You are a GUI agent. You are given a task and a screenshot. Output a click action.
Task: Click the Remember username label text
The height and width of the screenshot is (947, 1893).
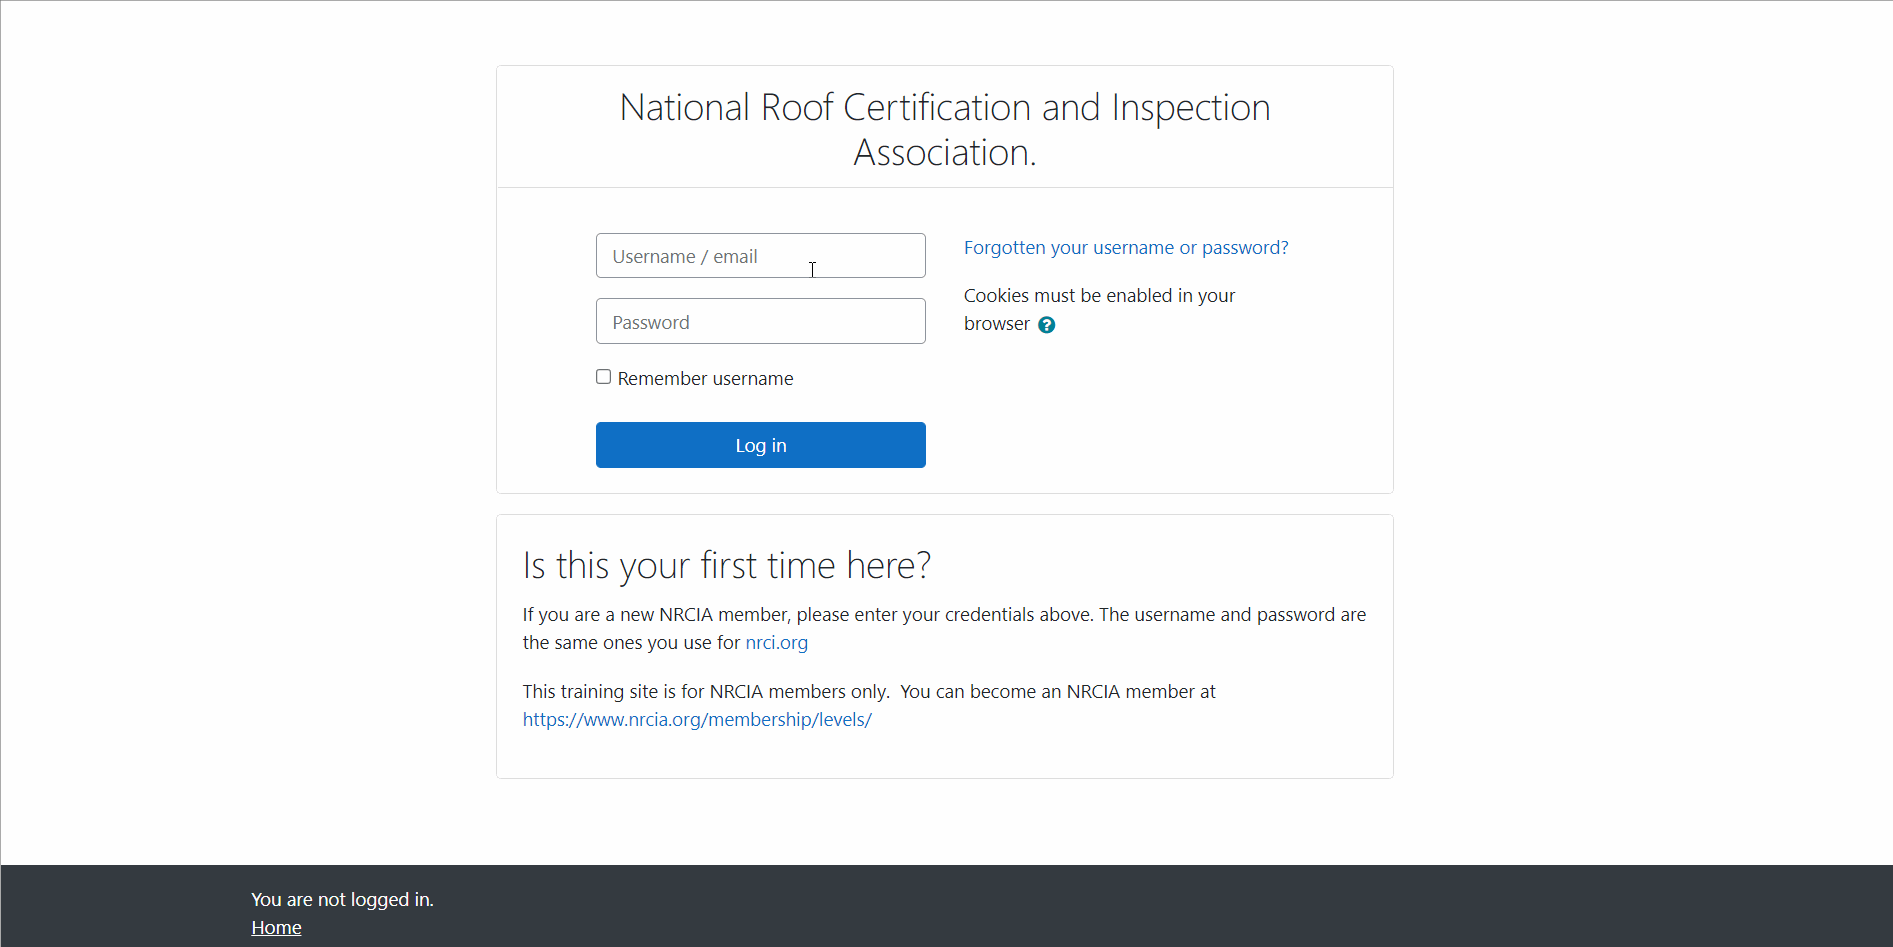(705, 378)
